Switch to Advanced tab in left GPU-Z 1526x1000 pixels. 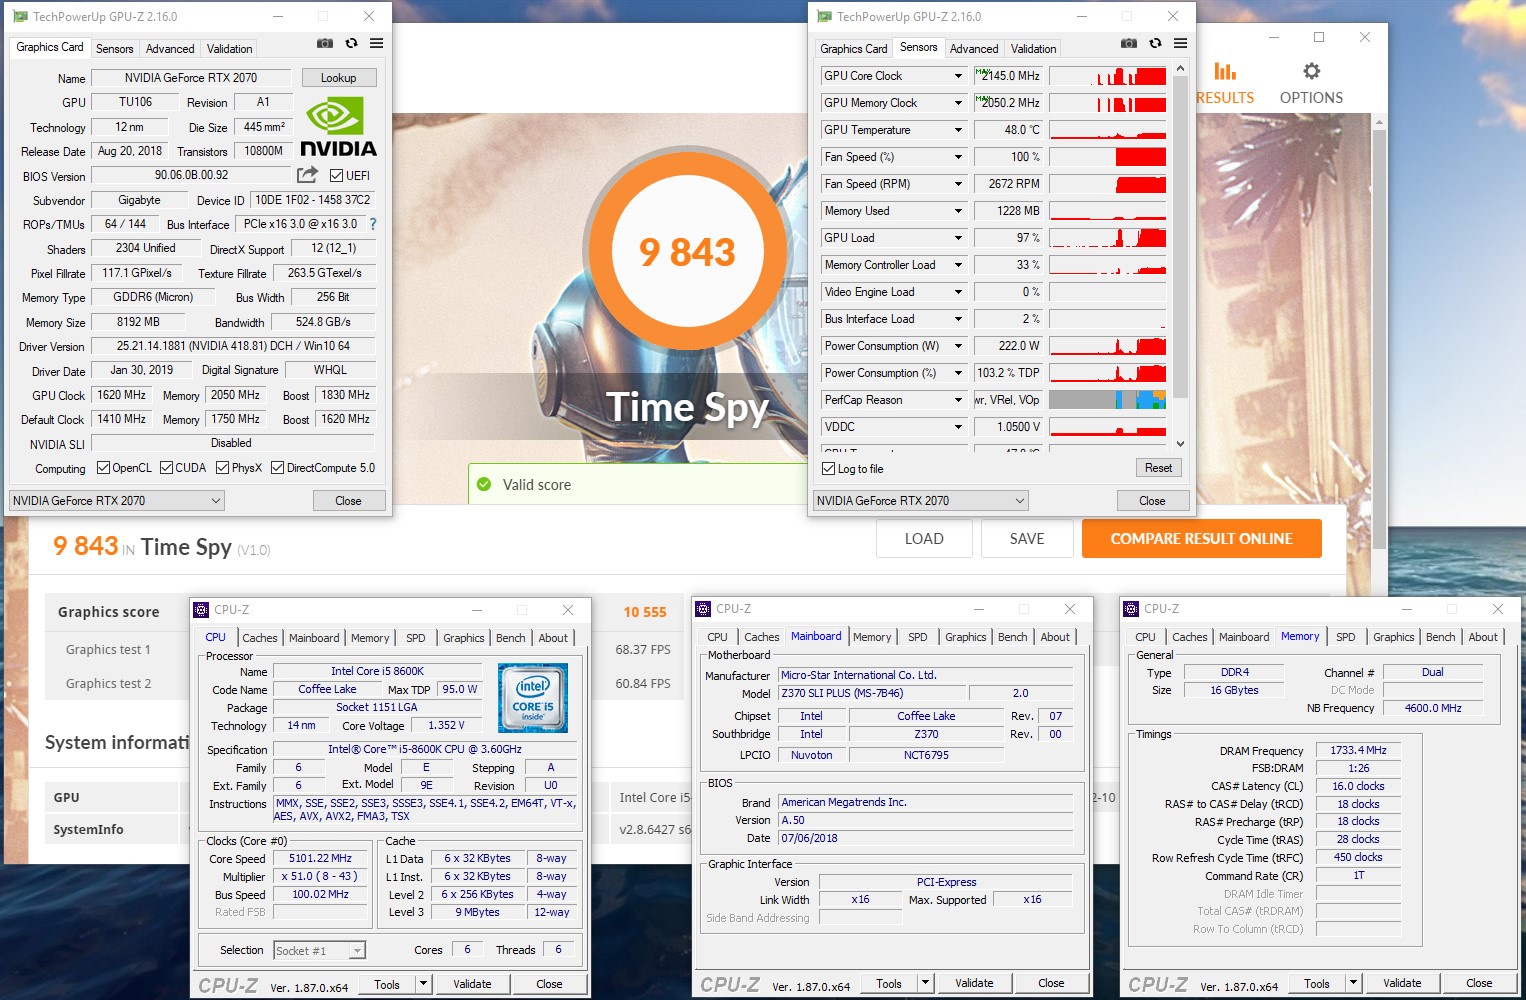(170, 49)
